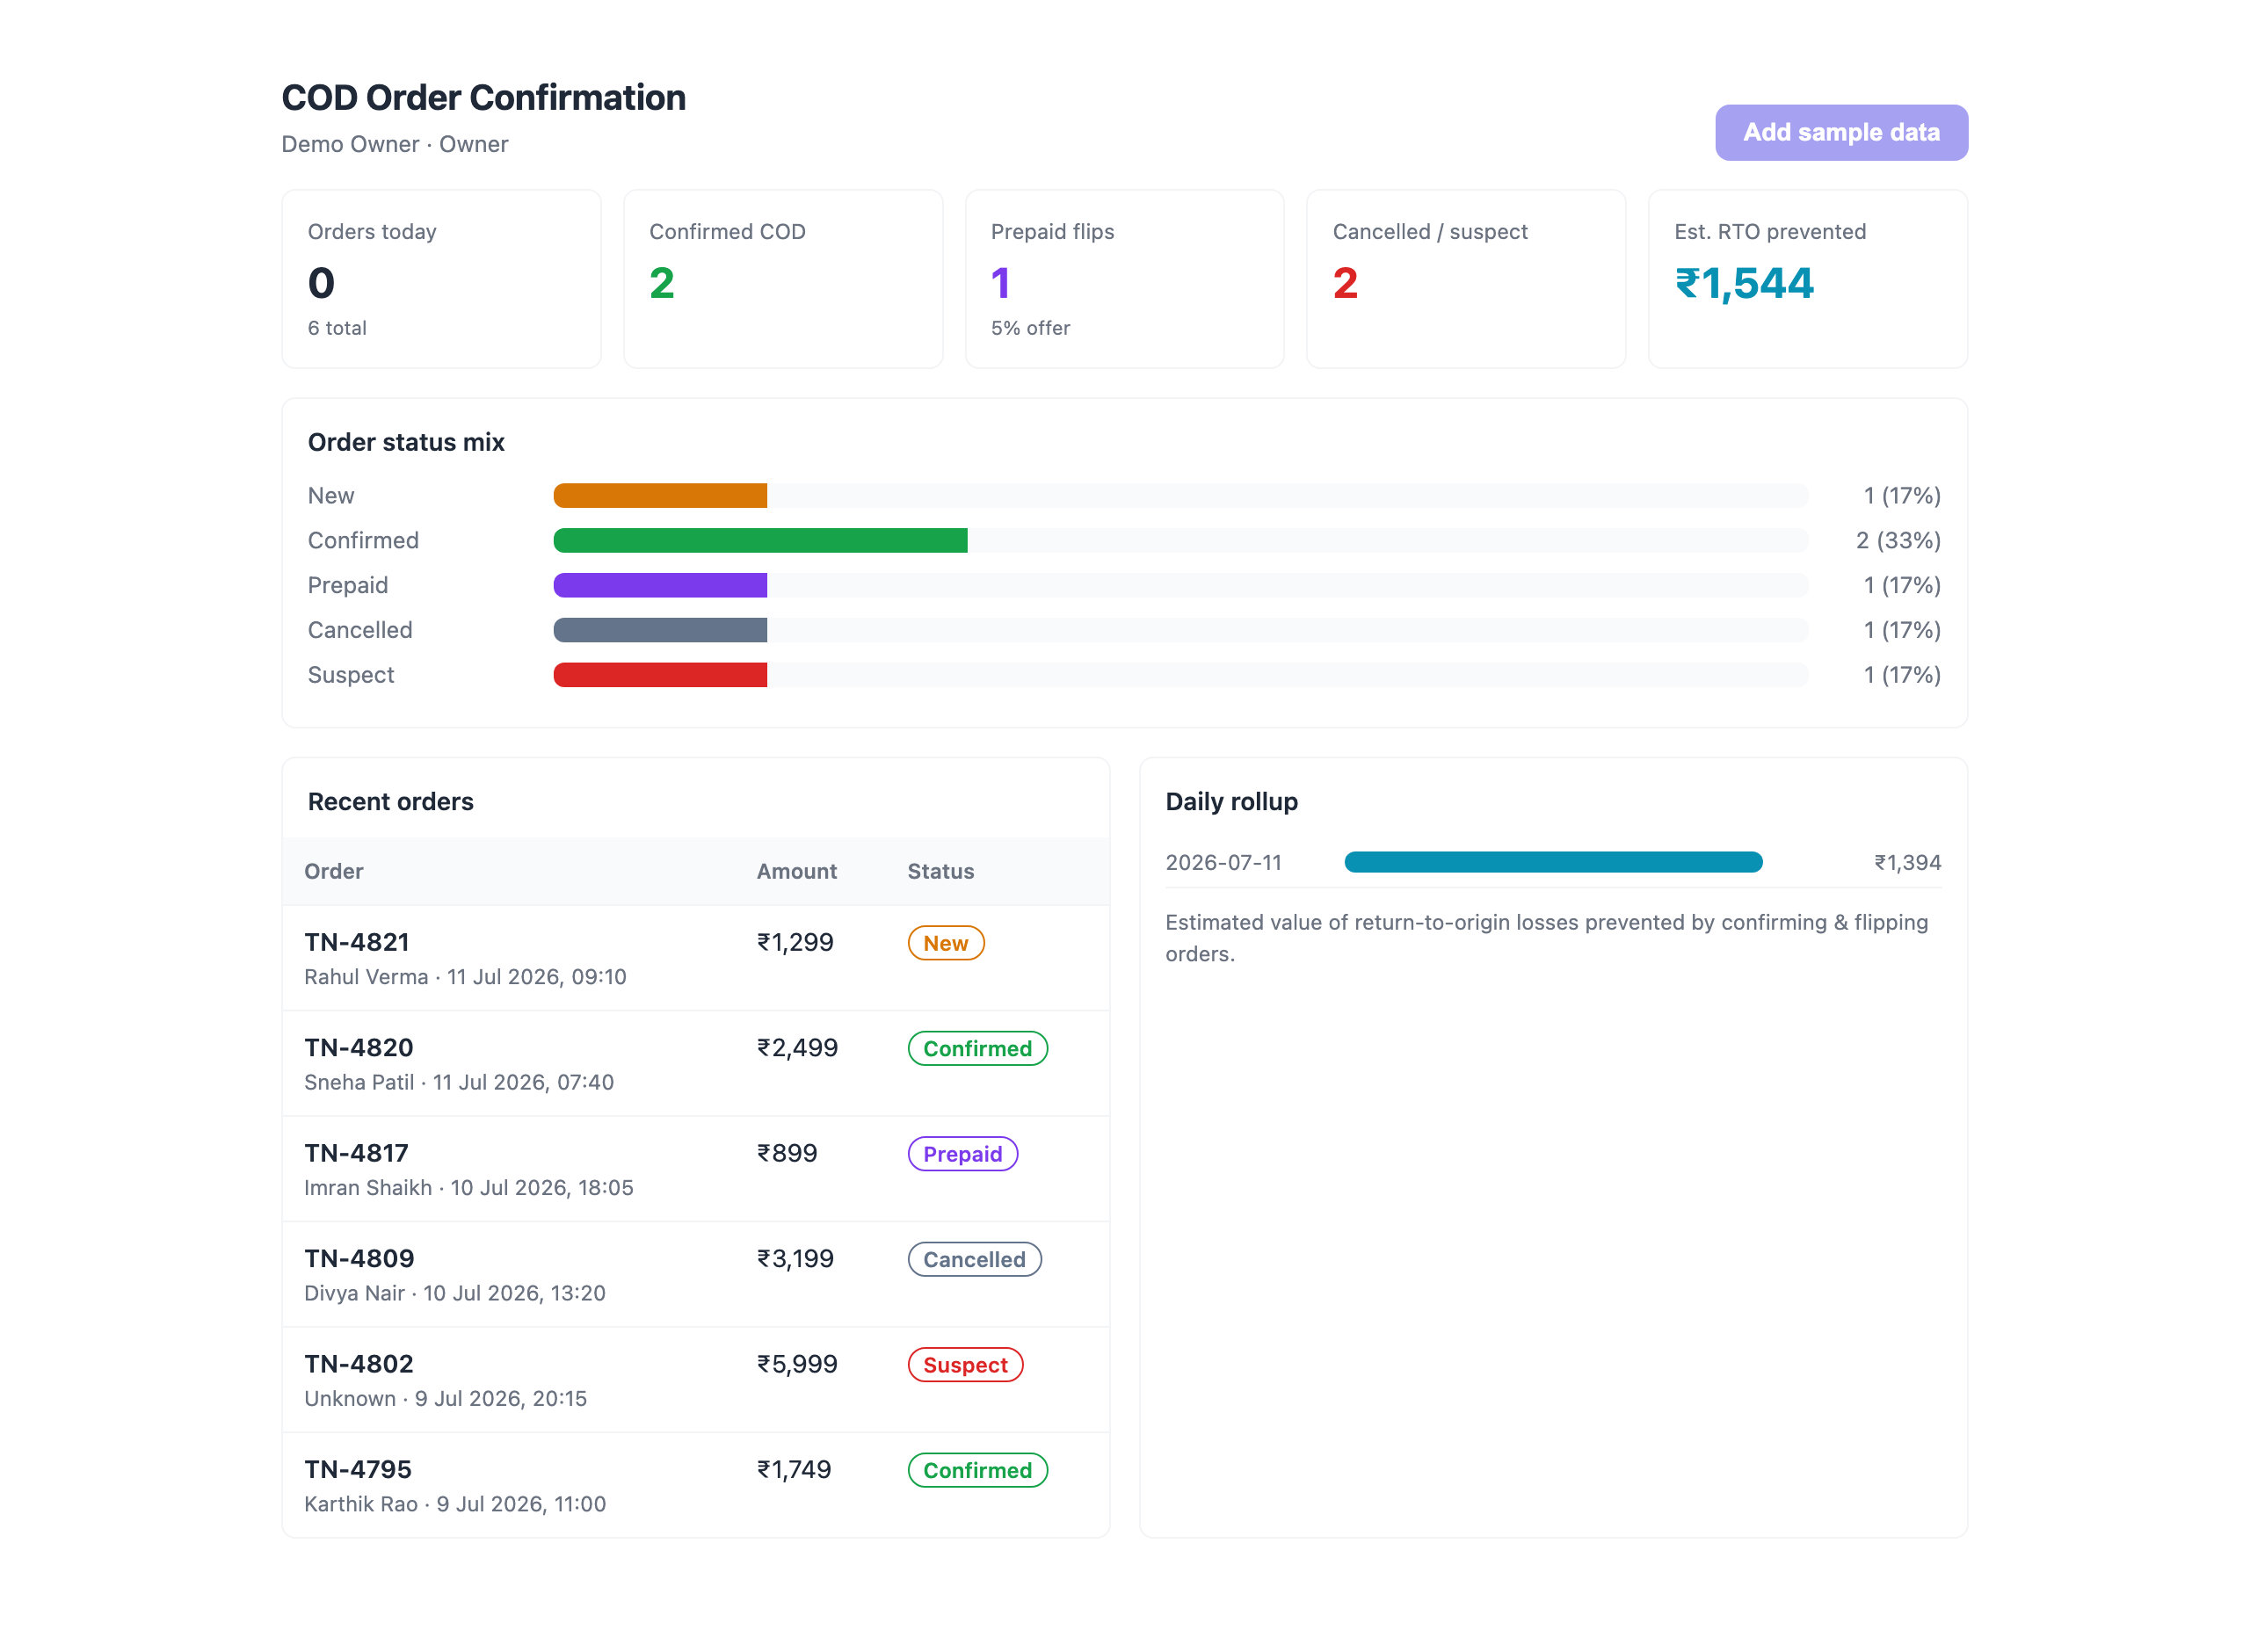Click the green Confirmed status bar

(x=760, y=540)
